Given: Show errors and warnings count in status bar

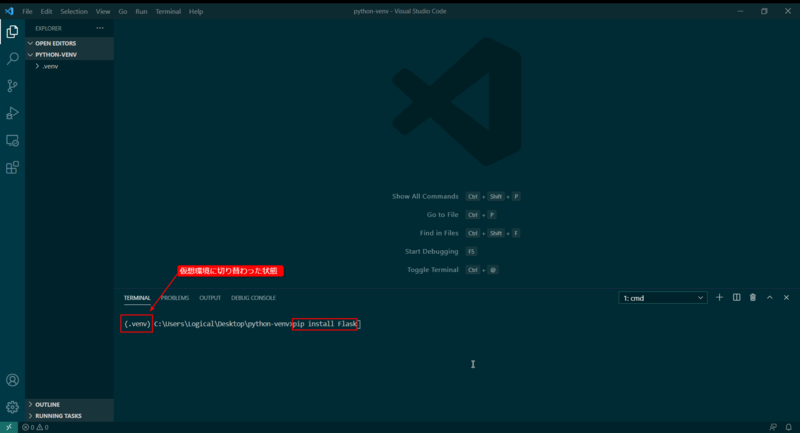Looking at the screenshot, I should (35, 427).
